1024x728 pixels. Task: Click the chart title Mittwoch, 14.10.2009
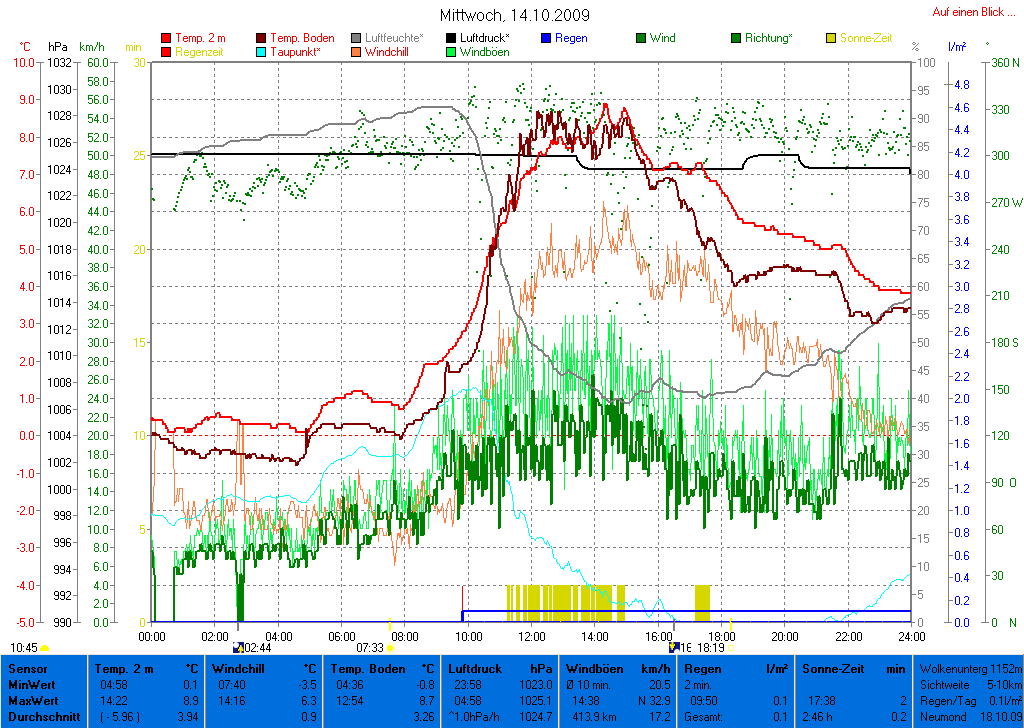[x=514, y=15]
